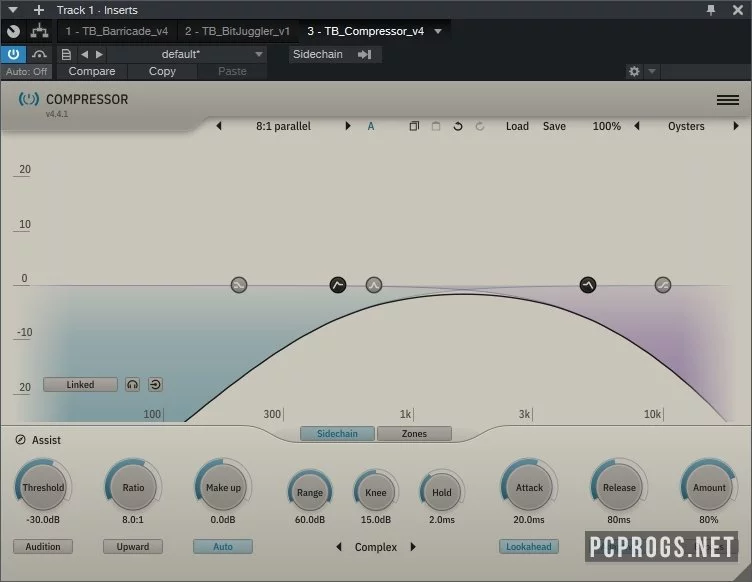Click the Ratio knob
This screenshot has width=752, height=582.
tap(133, 487)
